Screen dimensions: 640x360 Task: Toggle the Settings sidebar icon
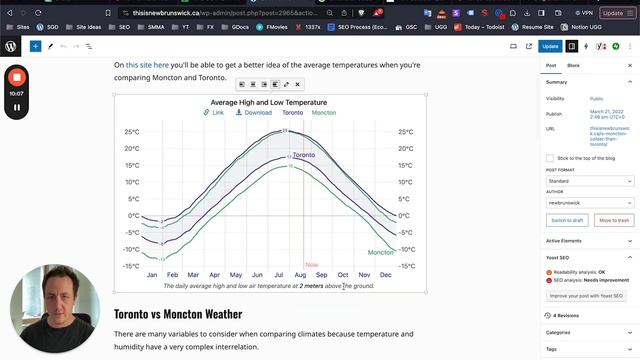tap(572, 47)
